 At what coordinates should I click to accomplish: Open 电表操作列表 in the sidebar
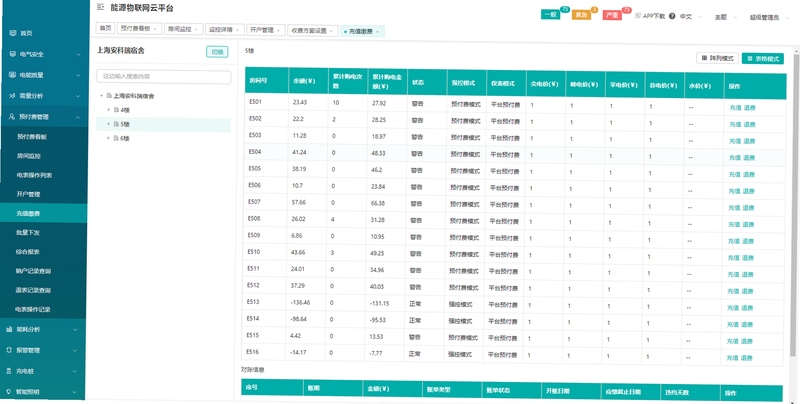pyautogui.click(x=34, y=175)
